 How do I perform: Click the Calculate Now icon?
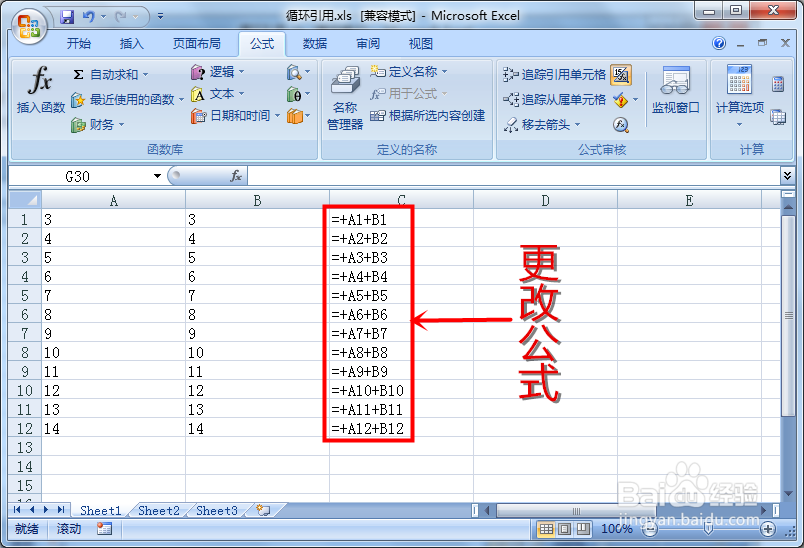pyautogui.click(x=778, y=84)
